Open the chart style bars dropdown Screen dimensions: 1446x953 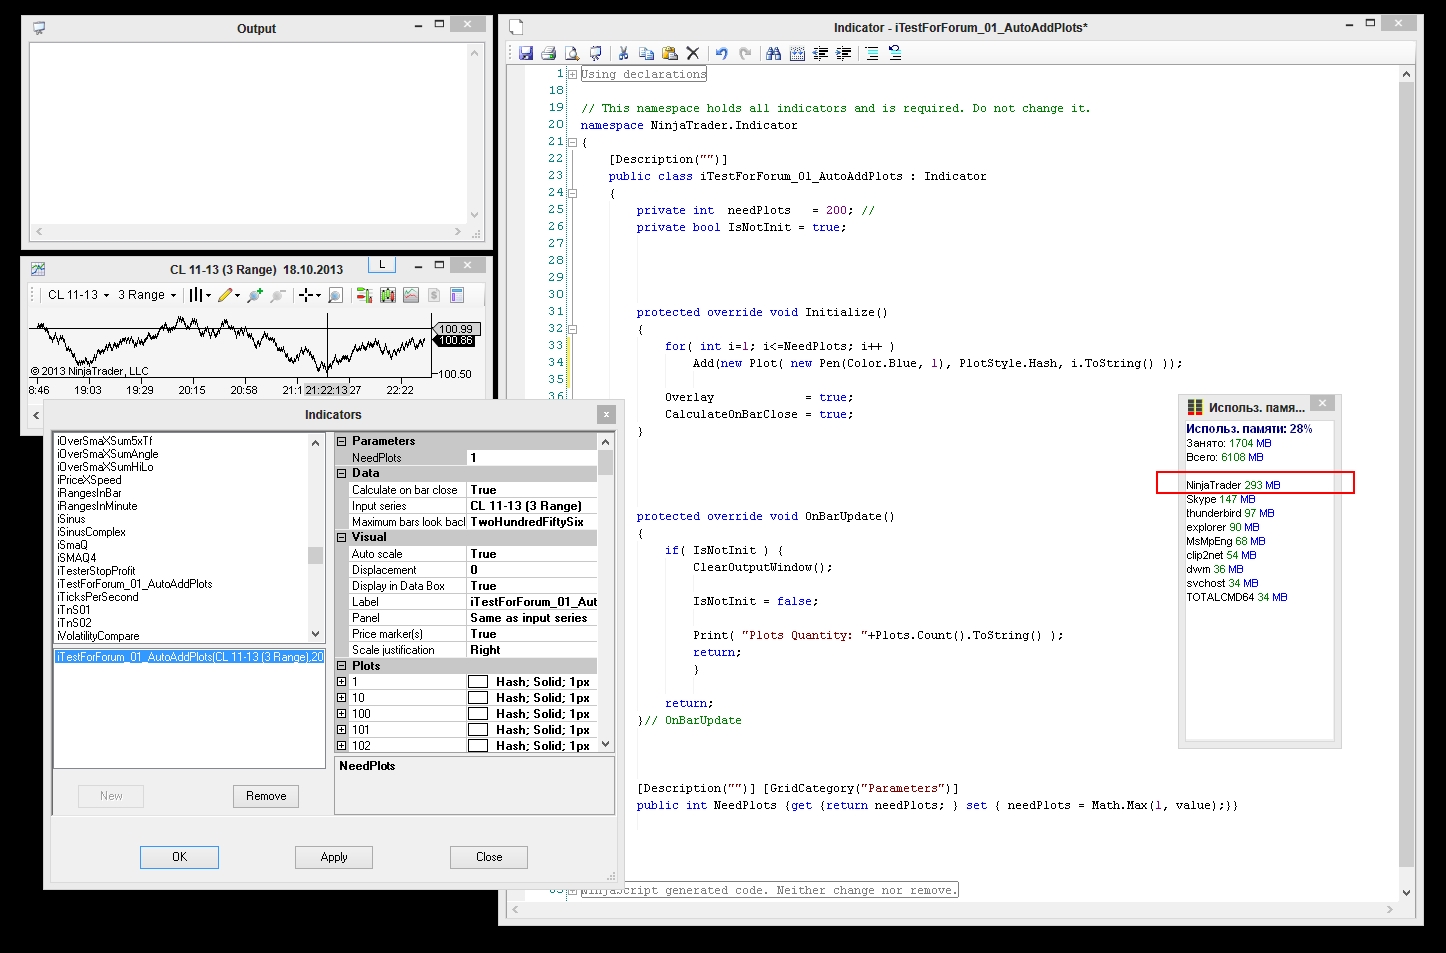(199, 295)
